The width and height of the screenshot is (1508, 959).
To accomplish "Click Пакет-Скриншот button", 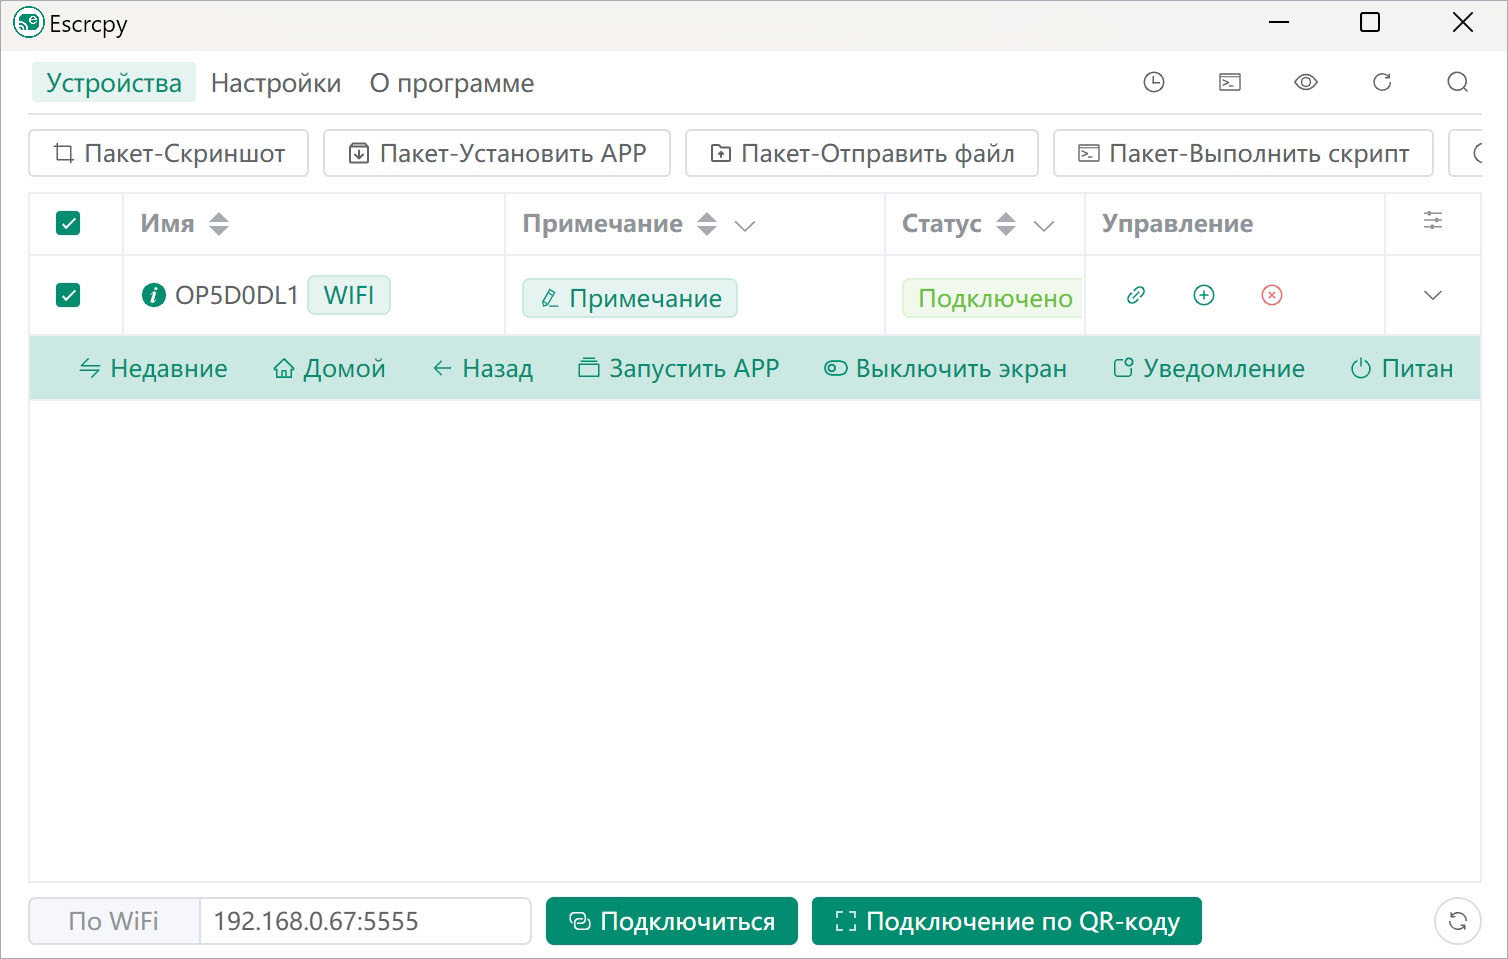I will (x=169, y=153).
